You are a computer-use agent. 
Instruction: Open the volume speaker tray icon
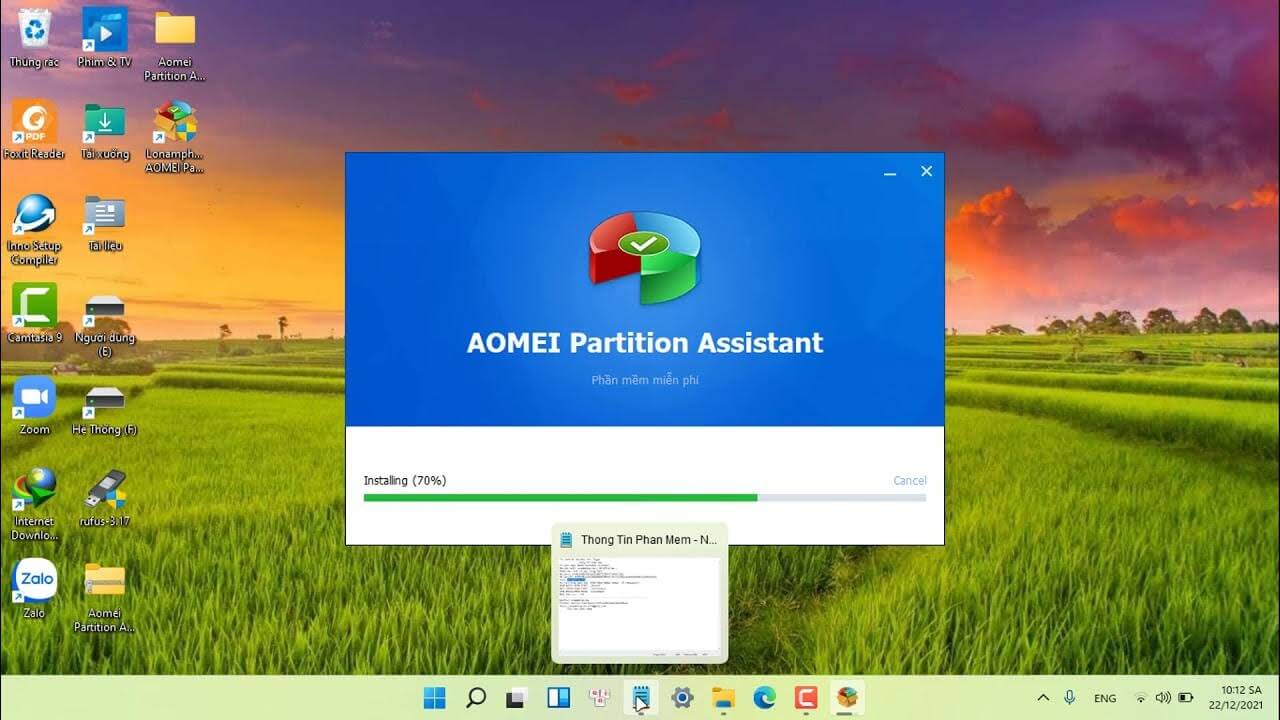[1162, 698]
